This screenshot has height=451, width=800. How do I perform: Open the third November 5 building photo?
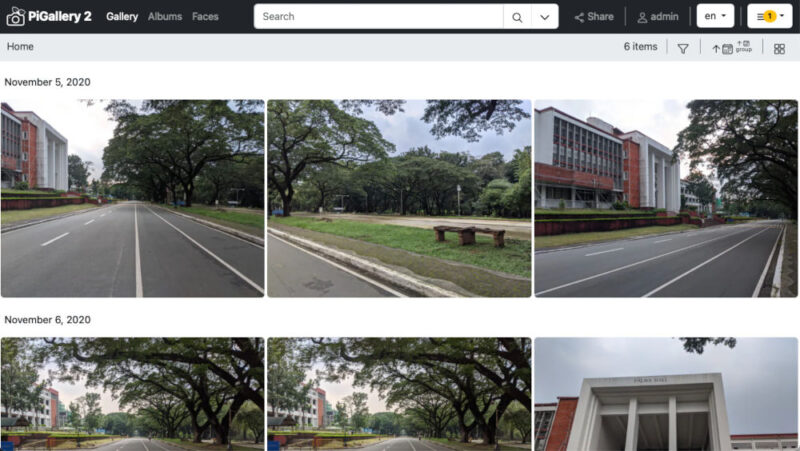pos(666,198)
